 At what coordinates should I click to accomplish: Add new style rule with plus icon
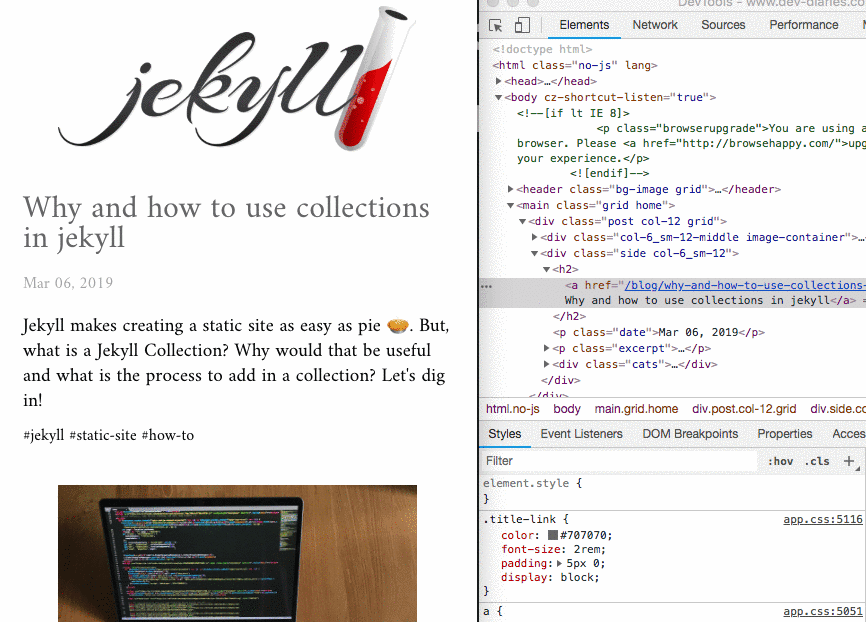pos(849,461)
